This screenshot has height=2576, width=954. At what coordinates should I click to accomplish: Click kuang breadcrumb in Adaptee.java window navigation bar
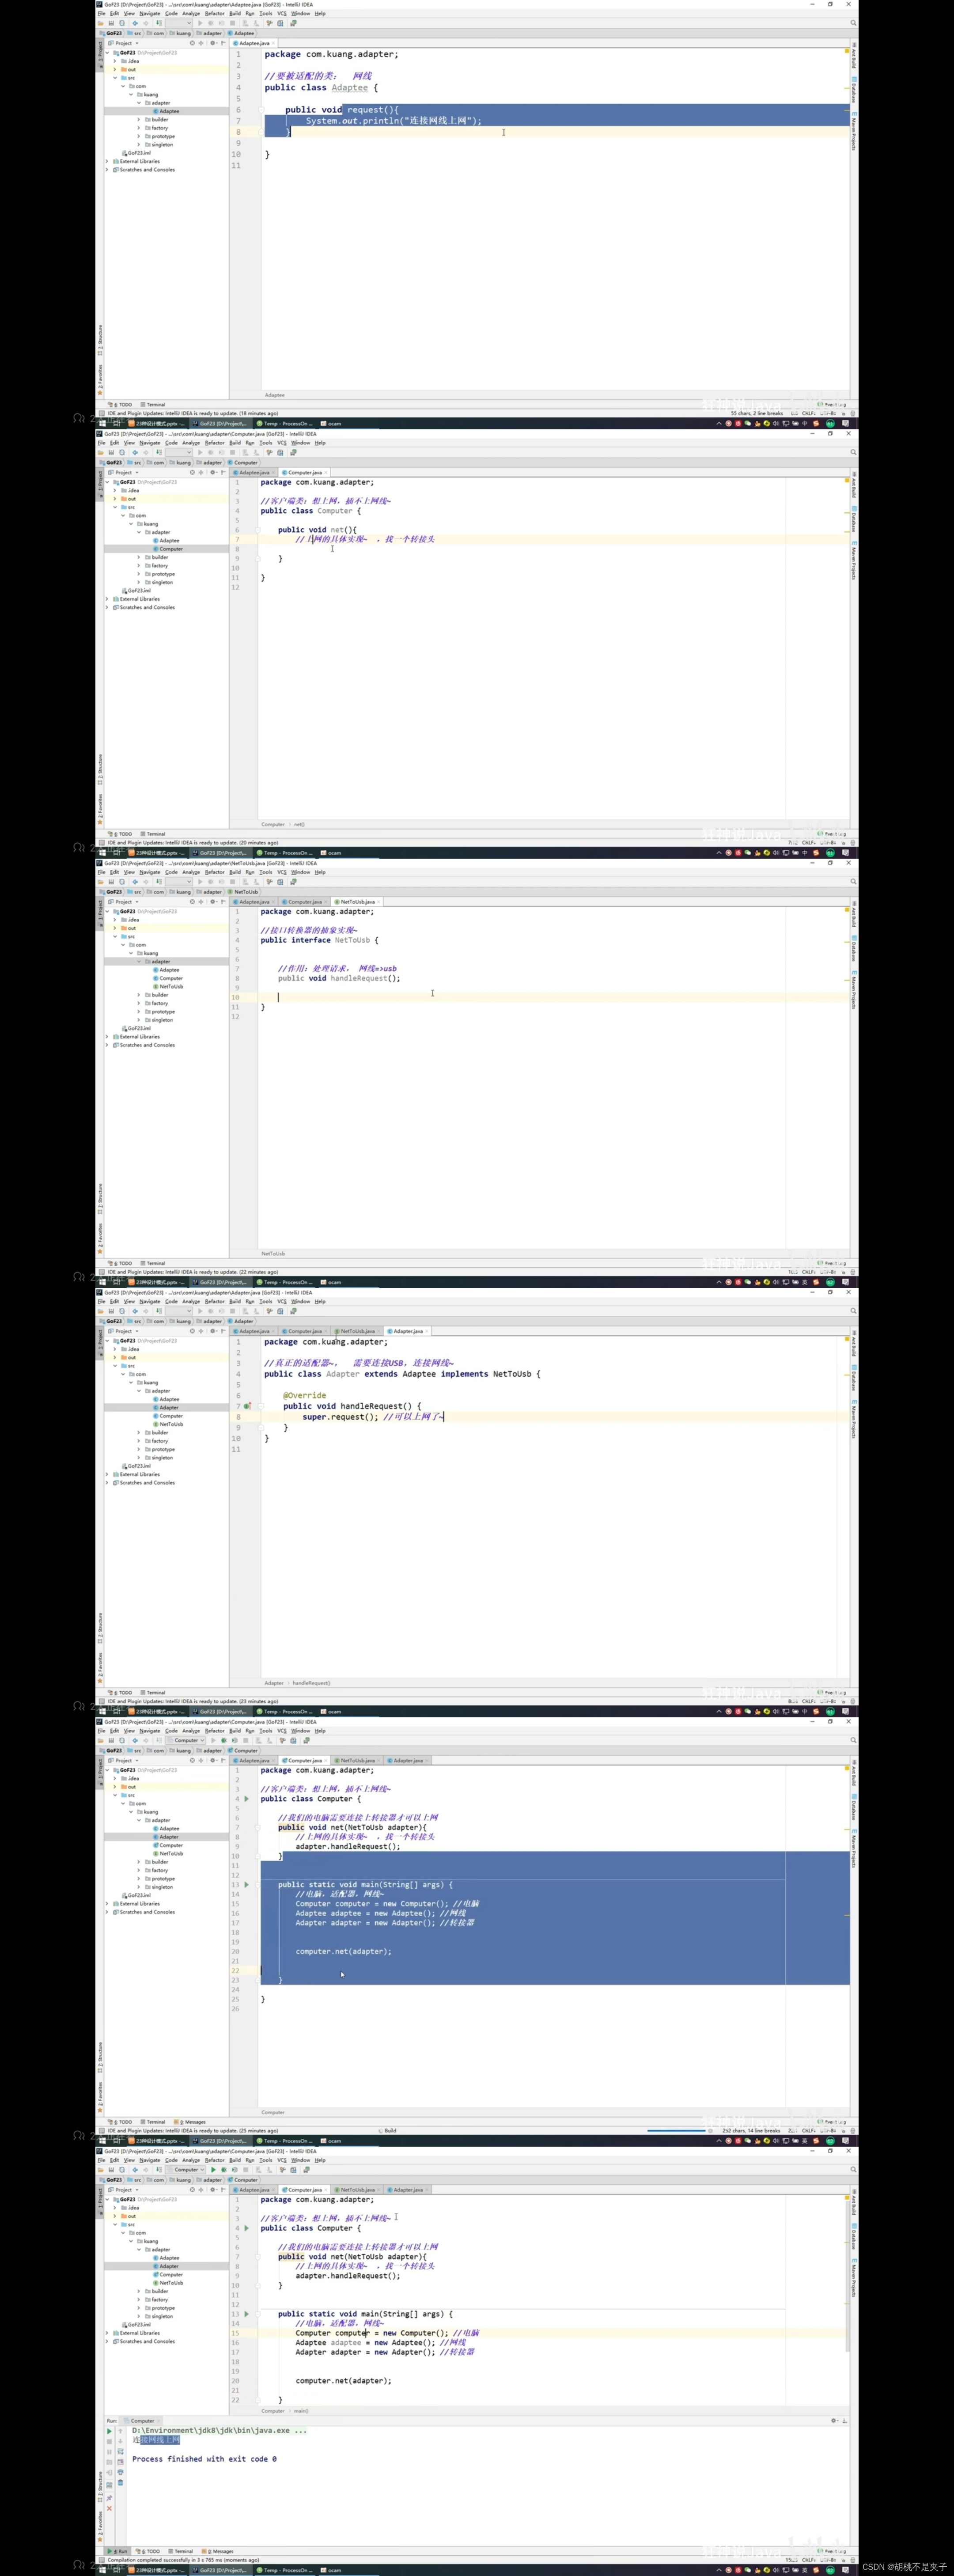tap(180, 33)
